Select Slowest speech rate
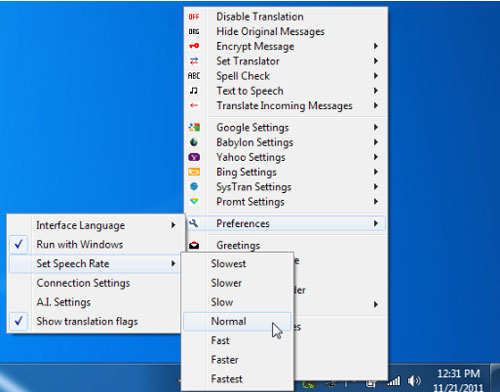The width and height of the screenshot is (500, 392). 237,264
